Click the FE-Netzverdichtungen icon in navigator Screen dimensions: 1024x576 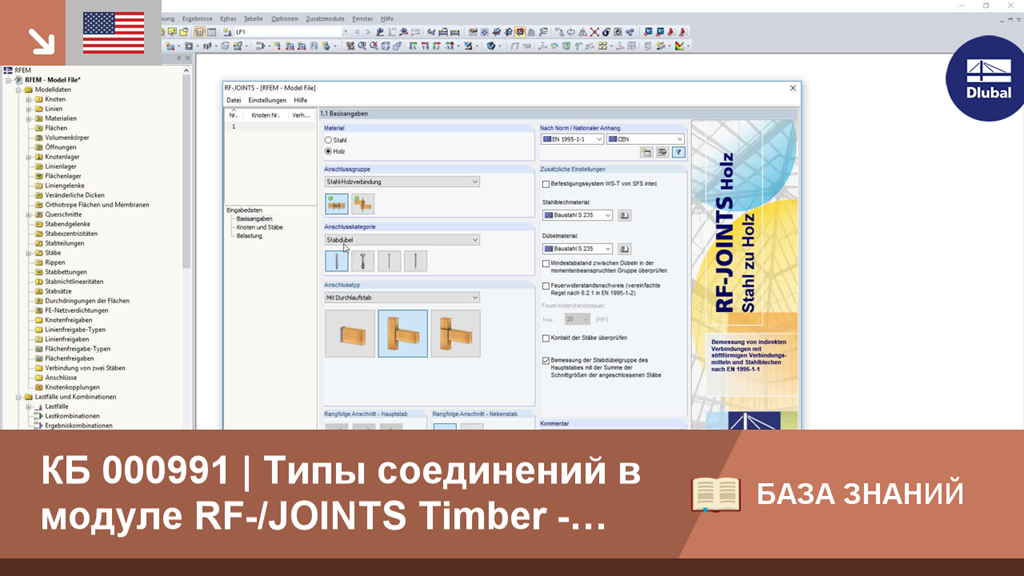(x=39, y=310)
